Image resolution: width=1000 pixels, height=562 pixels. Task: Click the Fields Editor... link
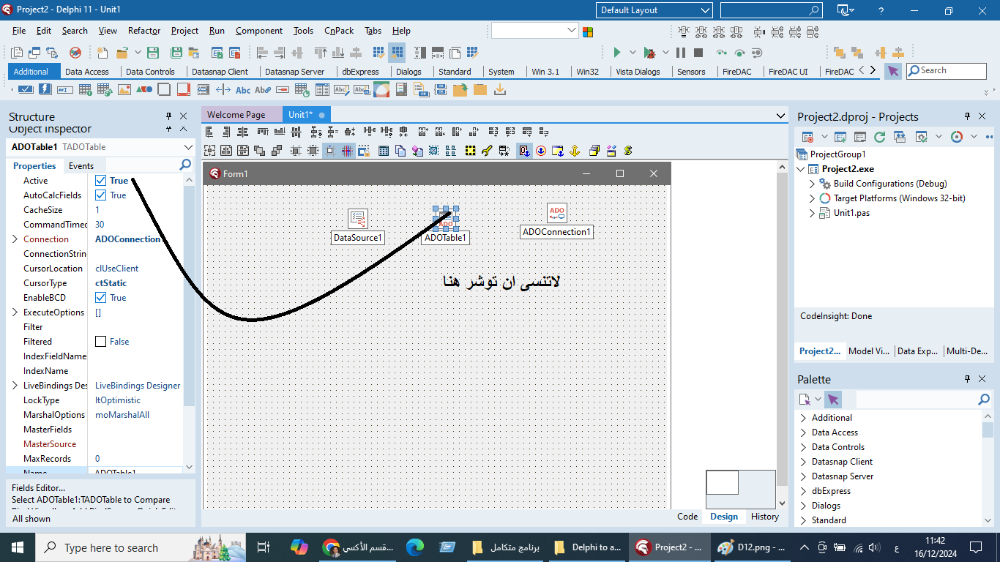38,488
